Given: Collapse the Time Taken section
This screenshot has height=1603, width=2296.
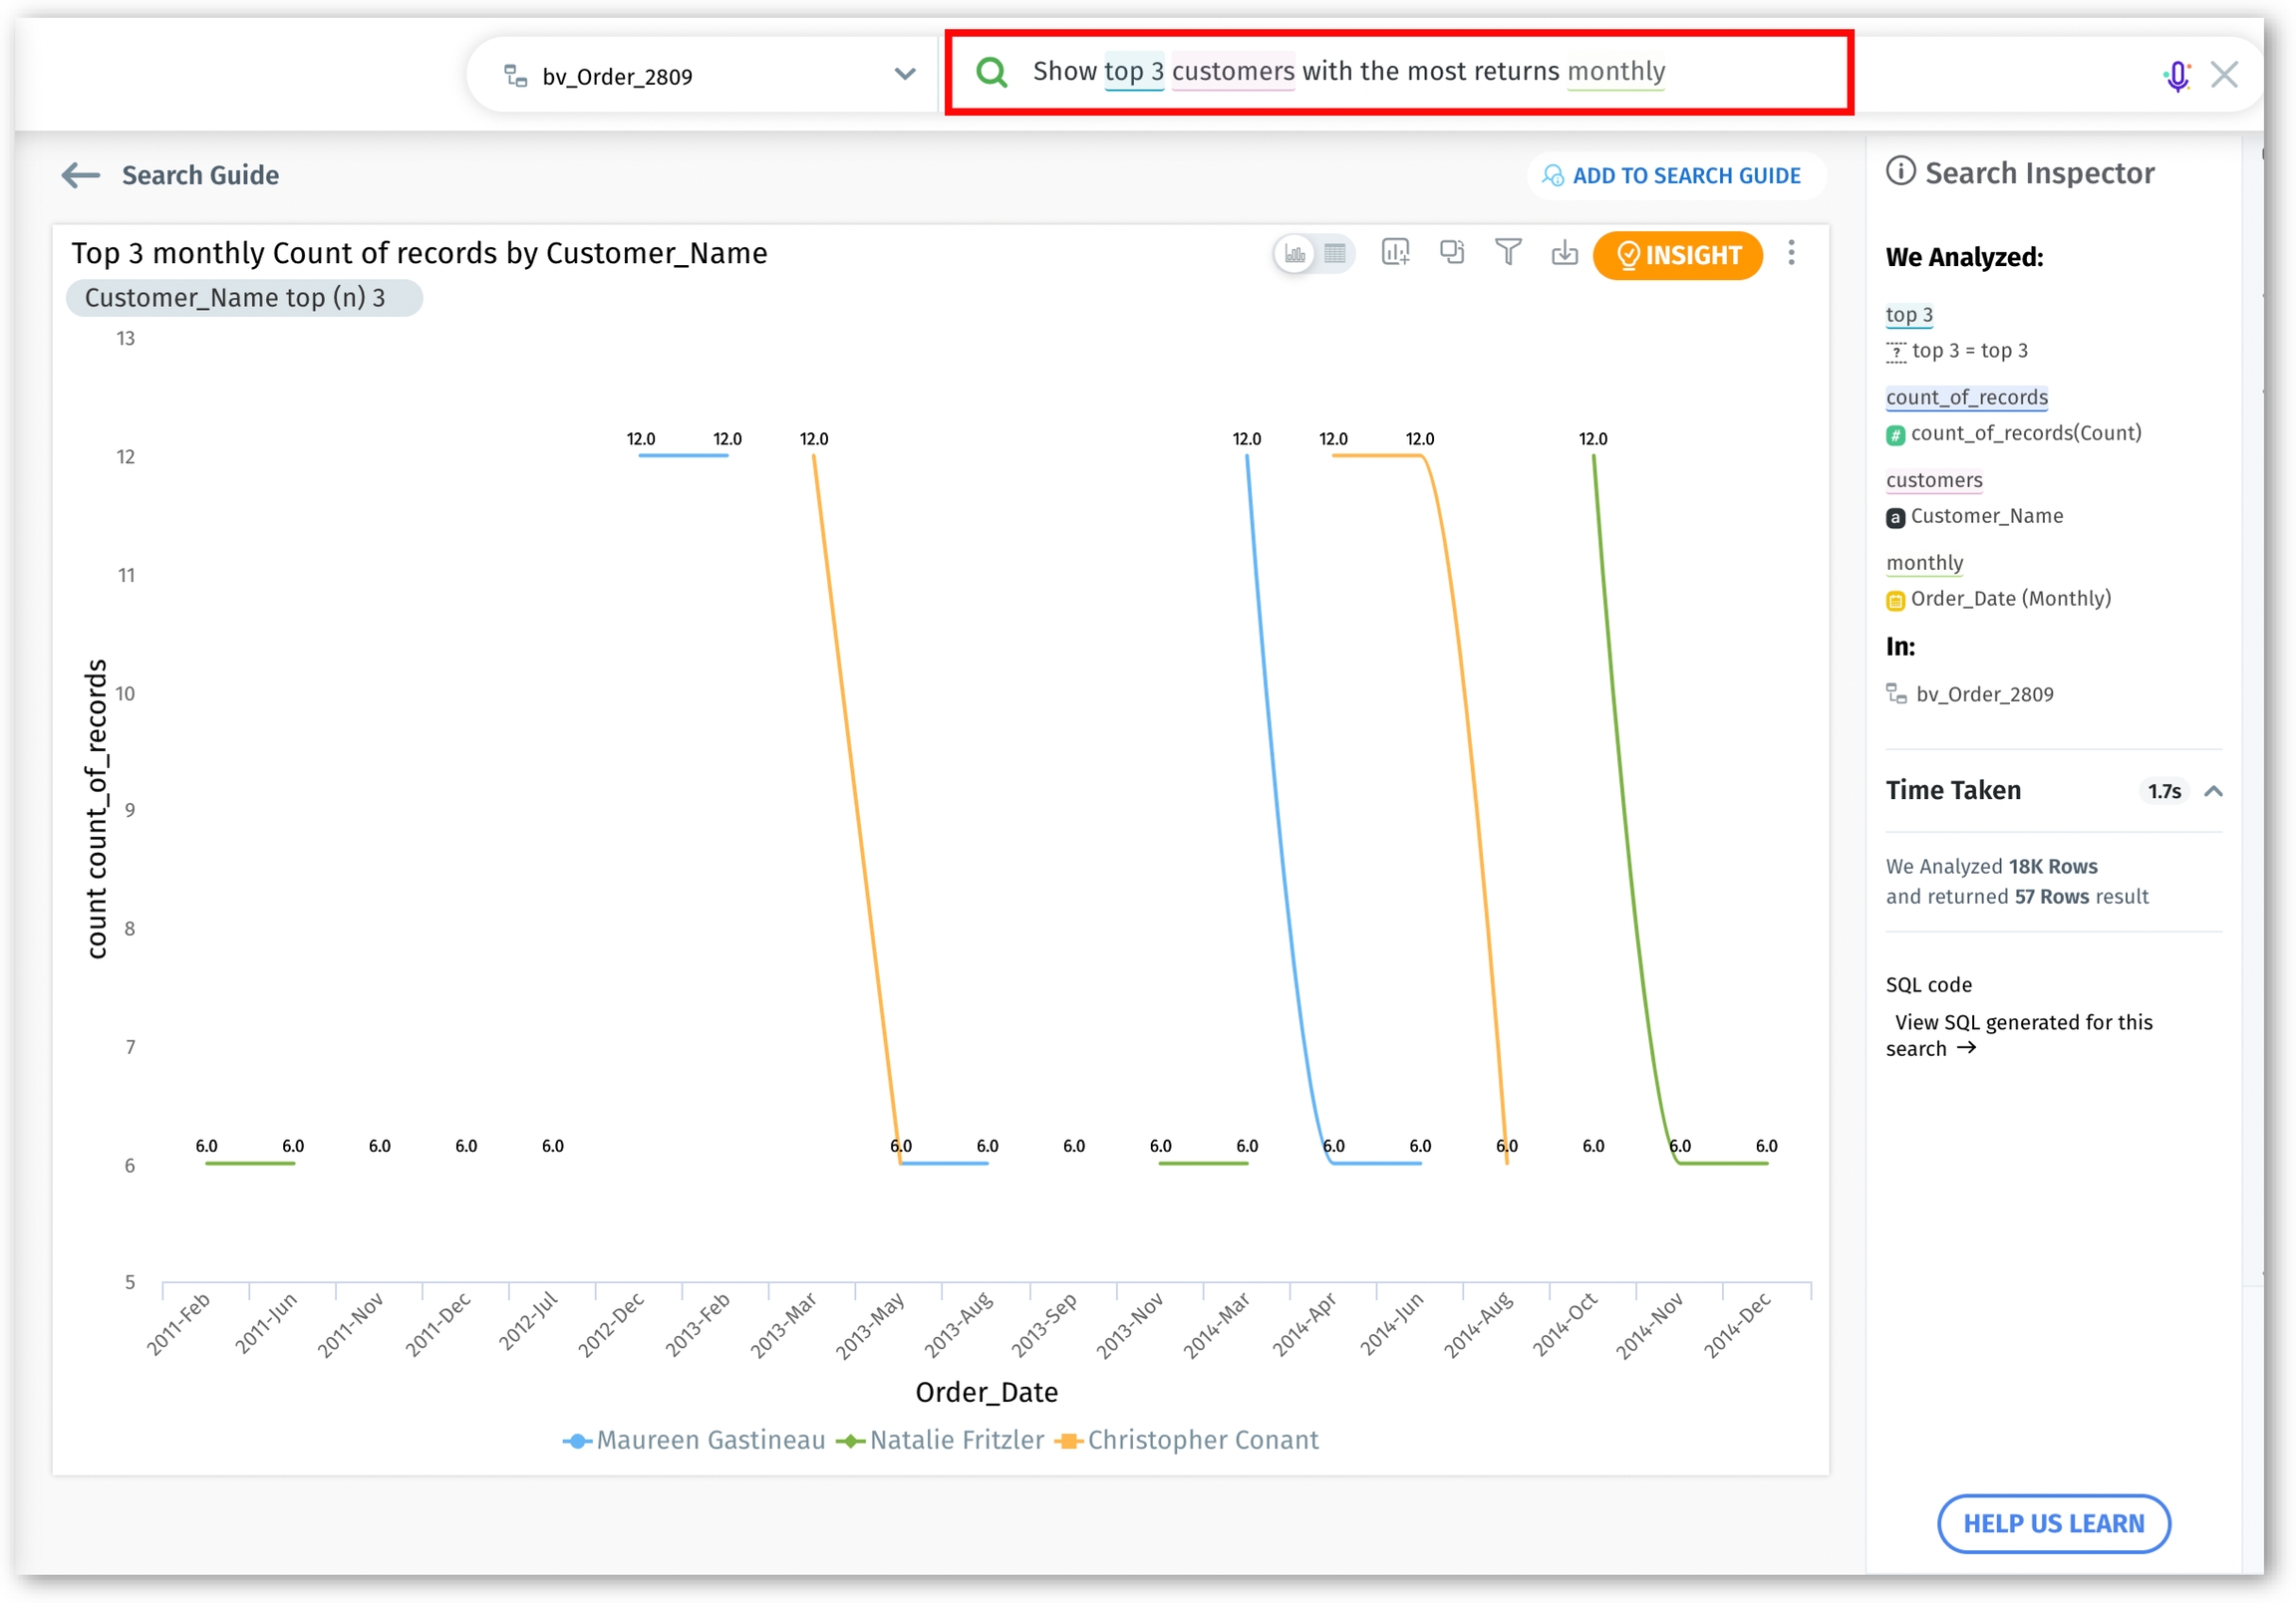Looking at the screenshot, I should point(2213,791).
